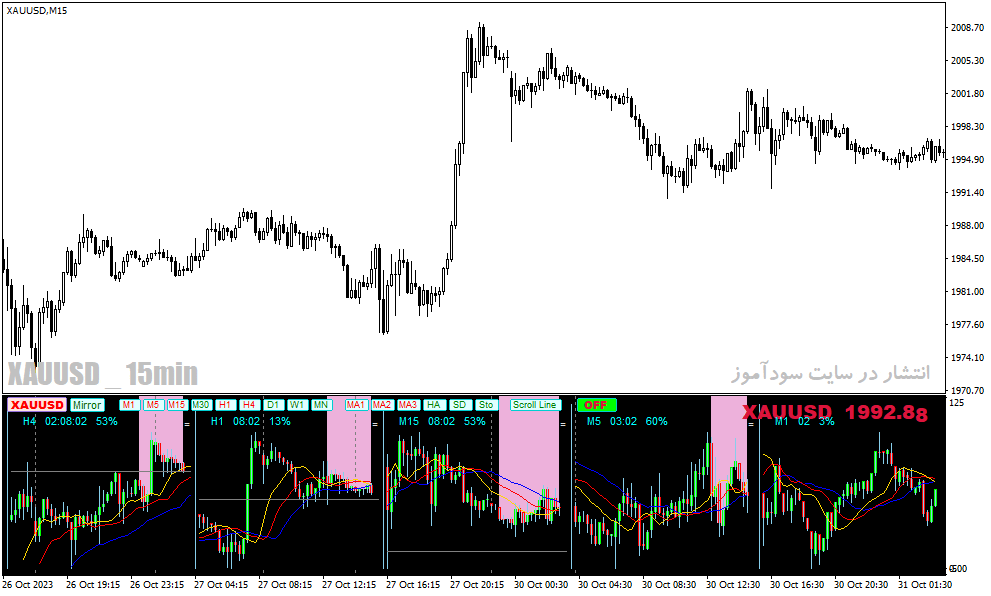Viewport: 991px width, 596px height.
Task: Select the M1 timeframe button
Action: (x=129, y=404)
